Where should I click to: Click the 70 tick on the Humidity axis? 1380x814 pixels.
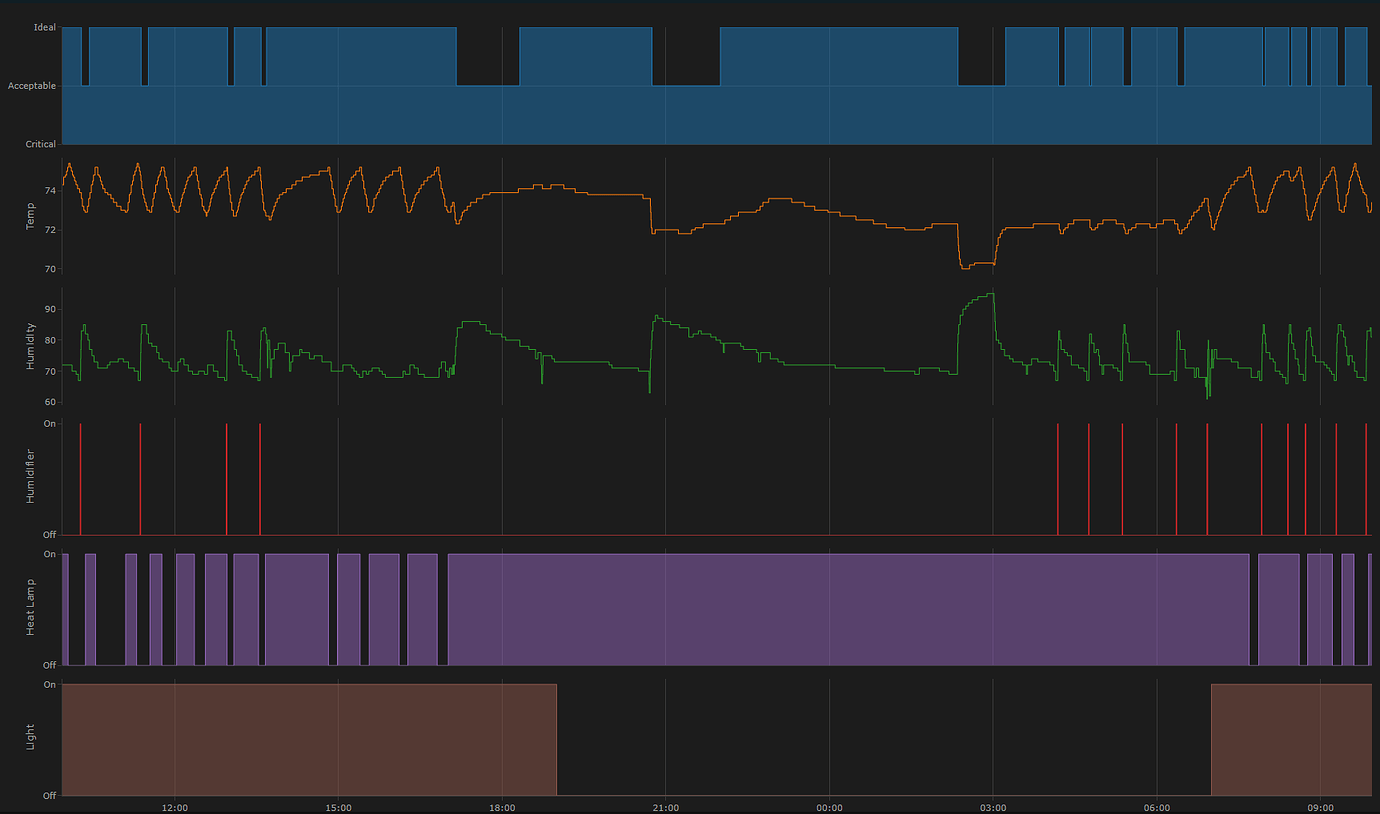point(51,372)
